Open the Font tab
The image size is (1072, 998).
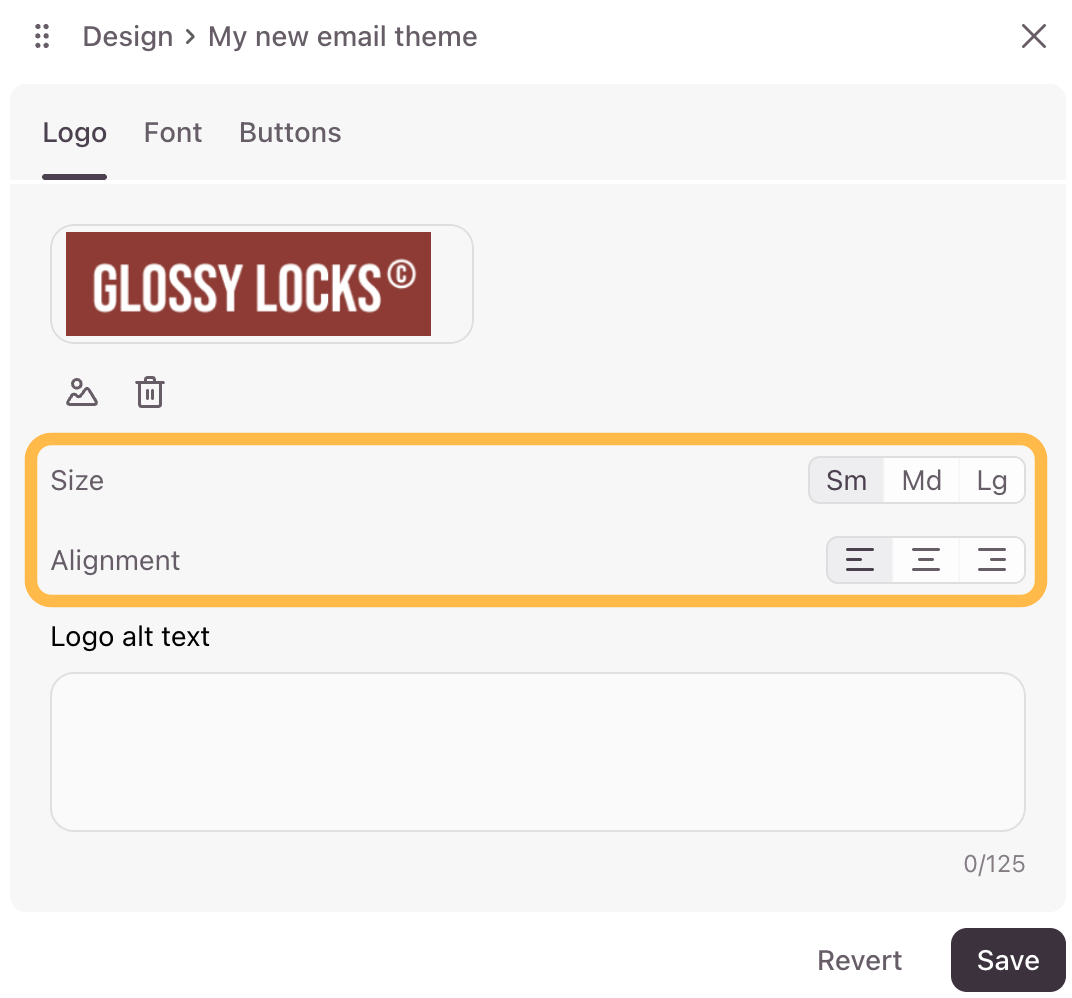[x=173, y=133]
